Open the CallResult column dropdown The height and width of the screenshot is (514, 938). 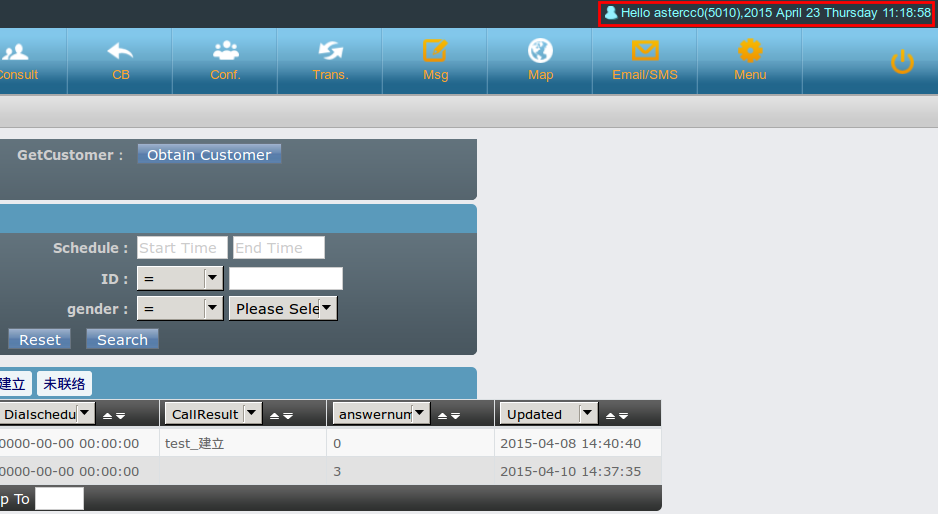252,414
